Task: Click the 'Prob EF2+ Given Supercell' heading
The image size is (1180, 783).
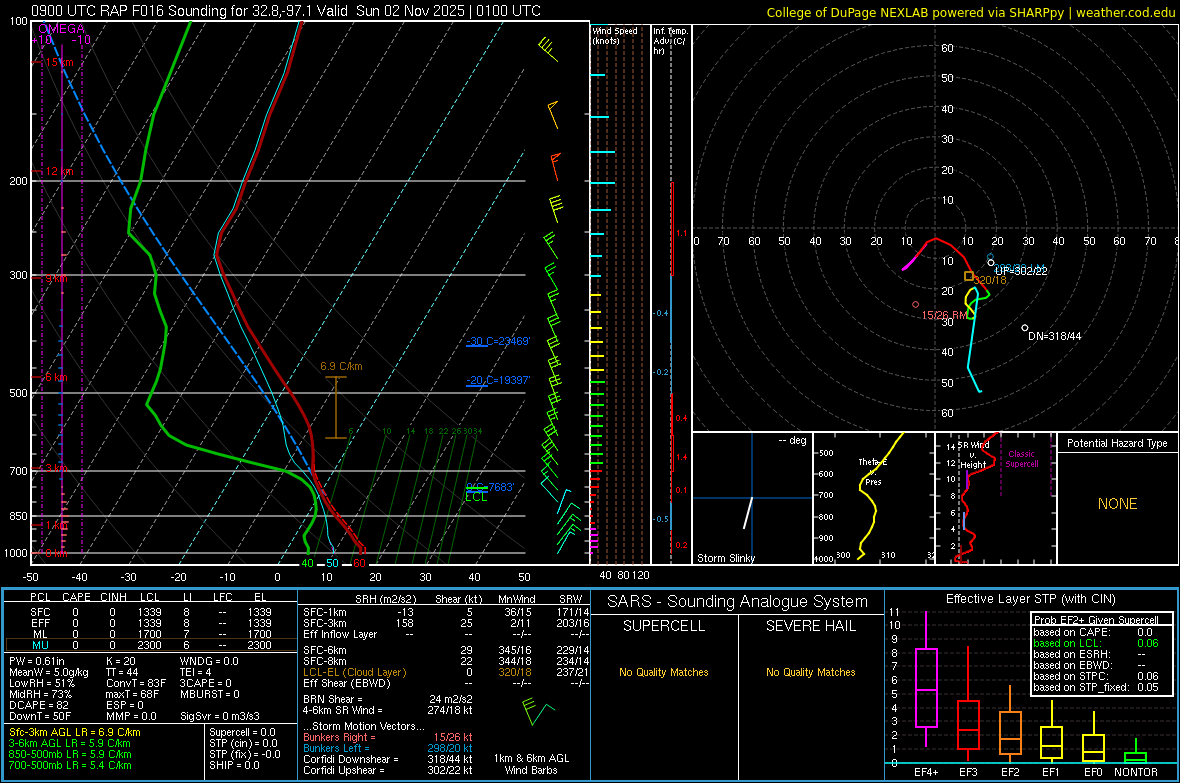Action: coord(1096,620)
